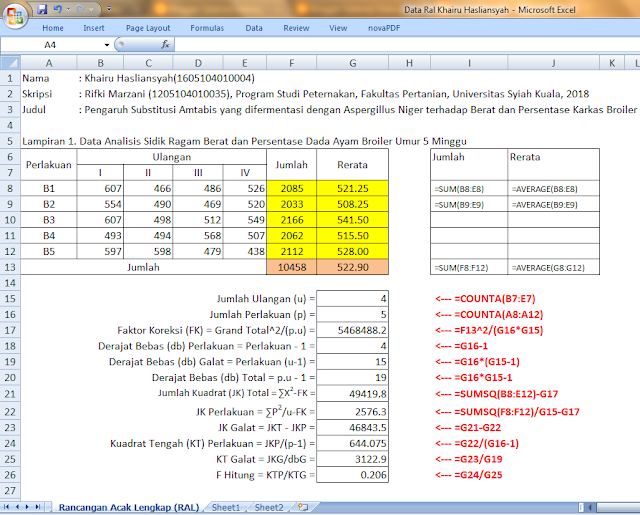Select B5 row value 598
The image size is (640, 515).
pyautogui.click(x=148, y=251)
